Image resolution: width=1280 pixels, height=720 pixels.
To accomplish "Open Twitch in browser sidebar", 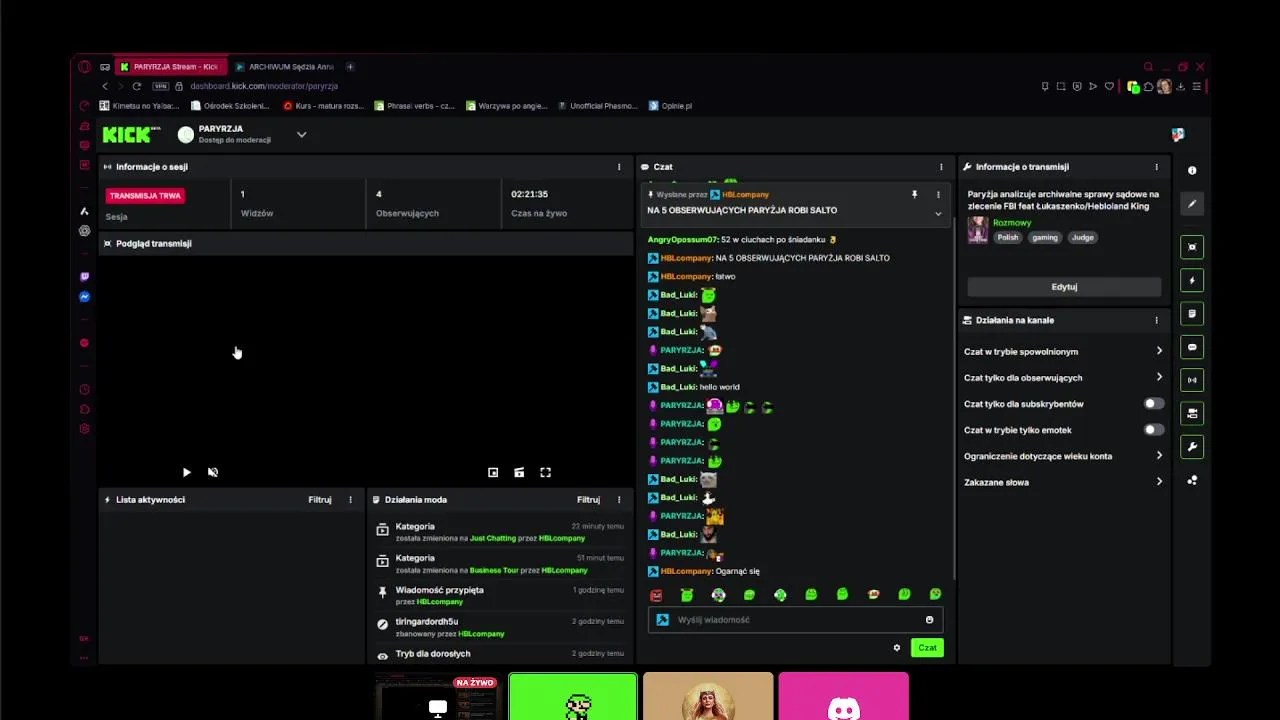I will pos(84,277).
